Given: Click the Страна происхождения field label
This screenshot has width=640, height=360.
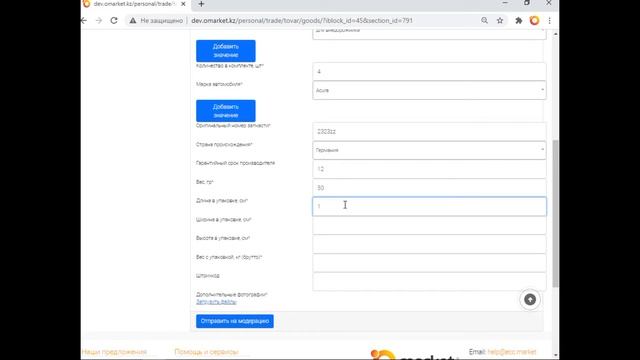Looking at the screenshot, I should click(x=224, y=144).
